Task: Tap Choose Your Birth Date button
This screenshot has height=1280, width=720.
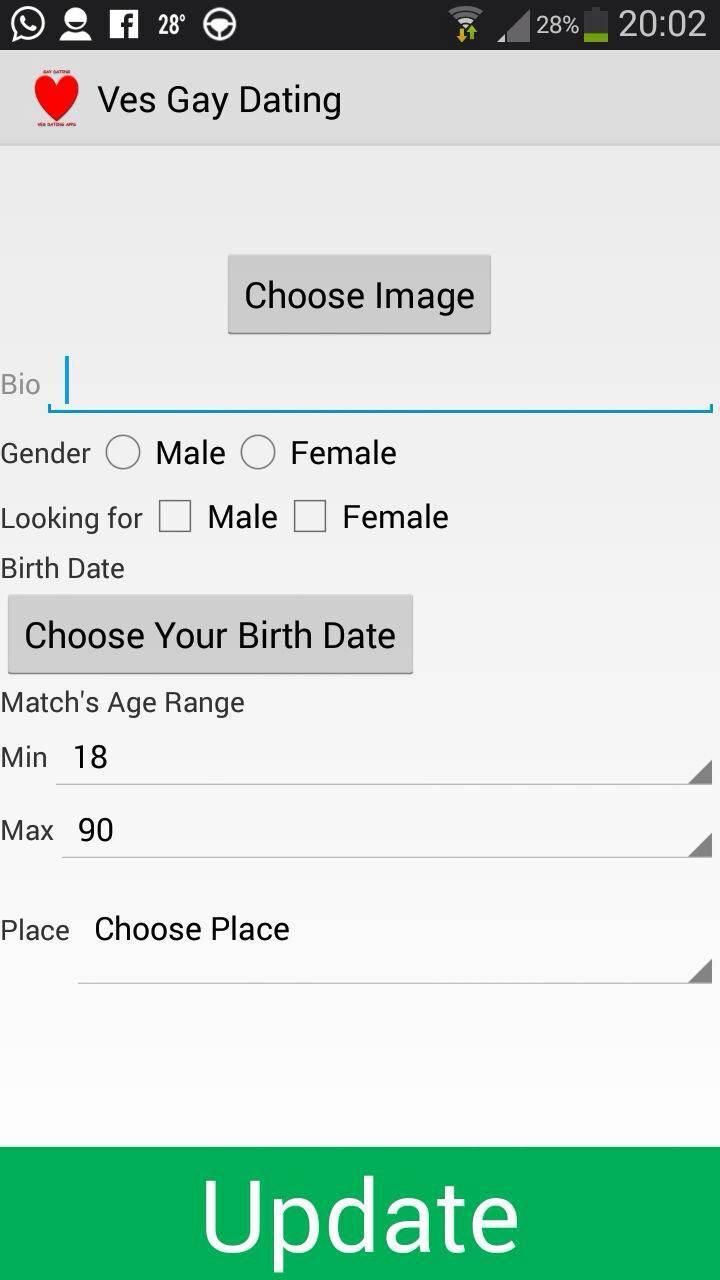Action: [210, 635]
